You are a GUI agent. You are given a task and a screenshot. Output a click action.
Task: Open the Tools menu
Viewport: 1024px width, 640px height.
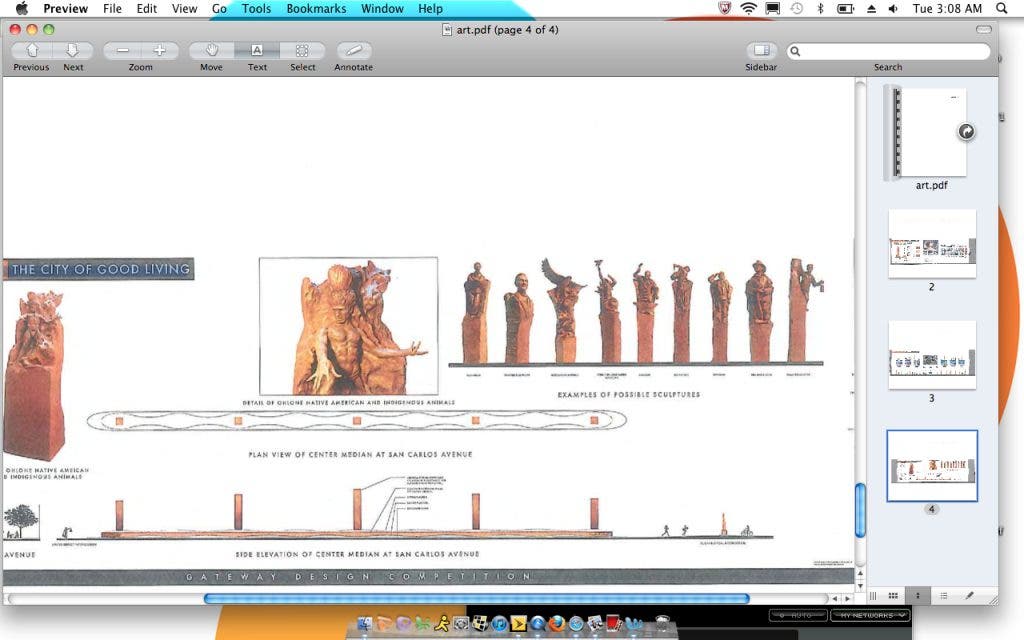coord(256,9)
